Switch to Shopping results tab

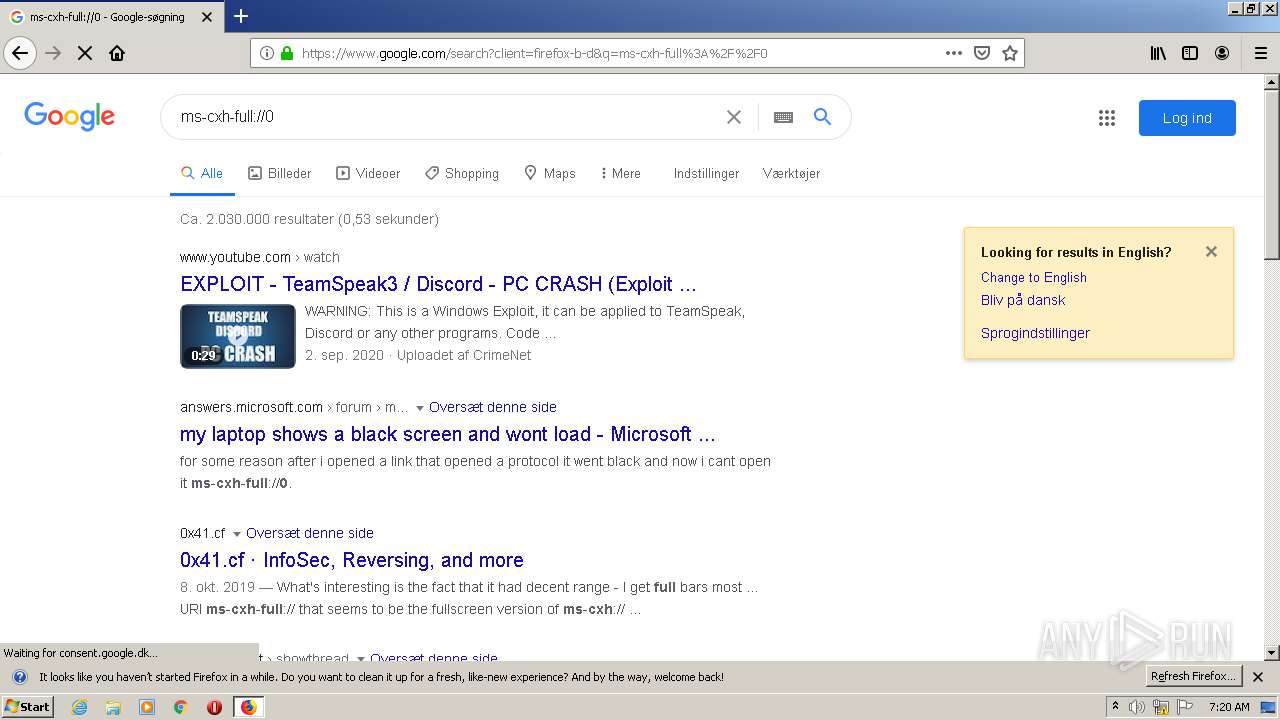click(462, 173)
